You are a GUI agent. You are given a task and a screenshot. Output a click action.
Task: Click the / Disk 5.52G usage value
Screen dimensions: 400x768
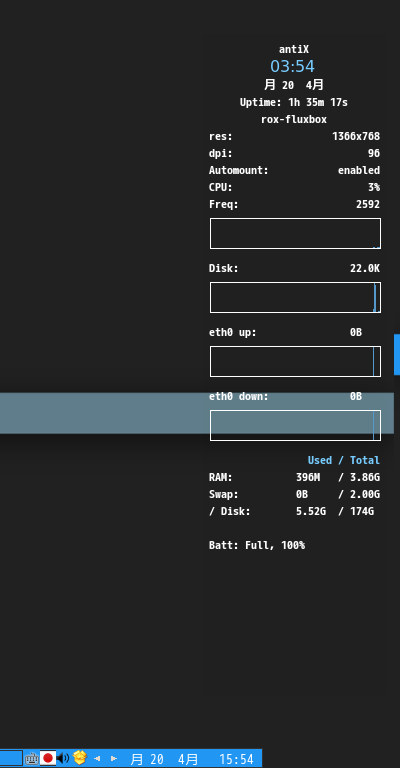pyautogui.click(x=311, y=511)
